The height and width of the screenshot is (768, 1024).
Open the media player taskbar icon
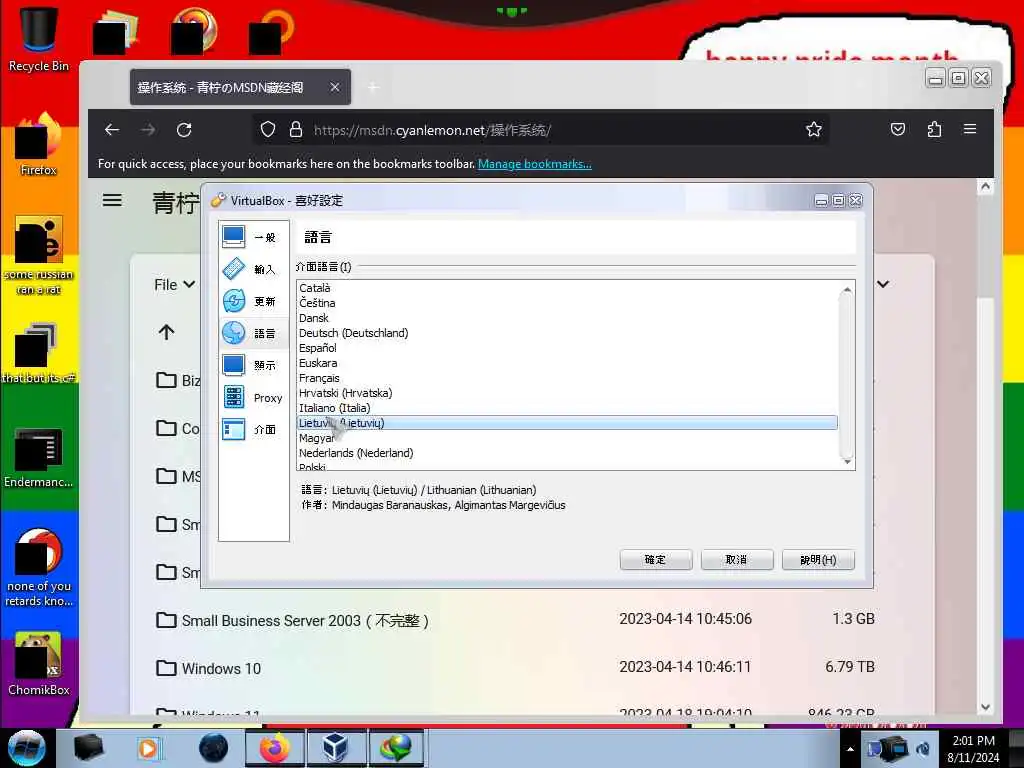(148, 748)
